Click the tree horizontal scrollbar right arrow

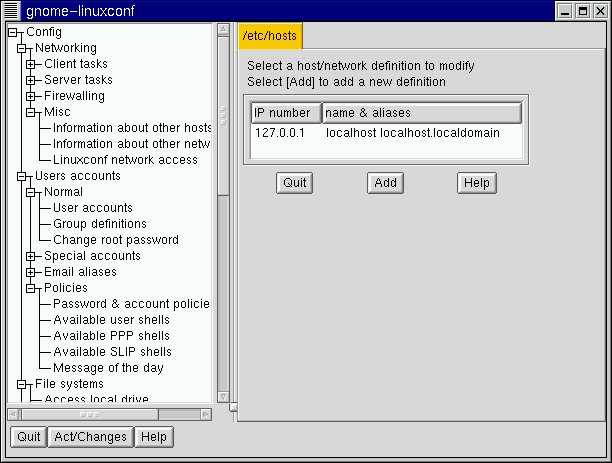point(205,412)
